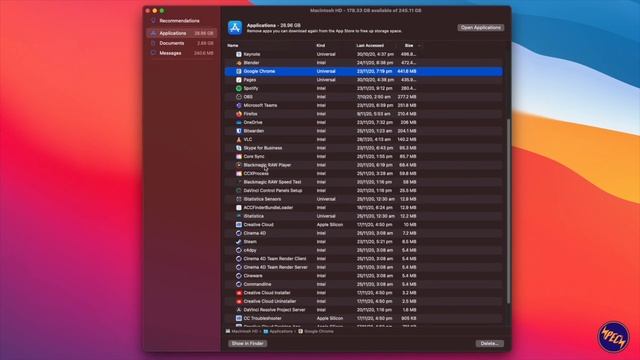Click the Universal kind cell for Keynote
The height and width of the screenshot is (360, 640).
tap(326, 54)
